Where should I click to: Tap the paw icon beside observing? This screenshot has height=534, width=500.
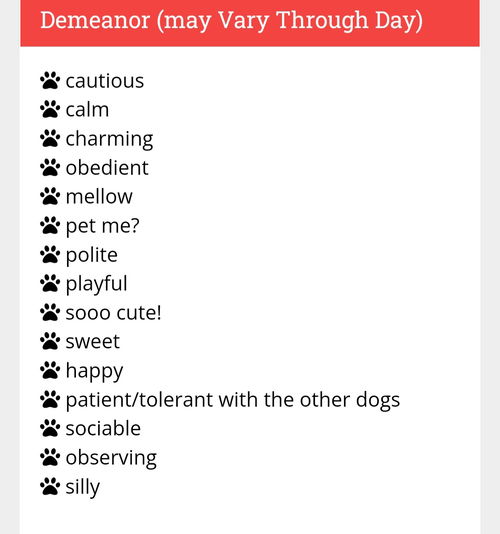point(50,457)
